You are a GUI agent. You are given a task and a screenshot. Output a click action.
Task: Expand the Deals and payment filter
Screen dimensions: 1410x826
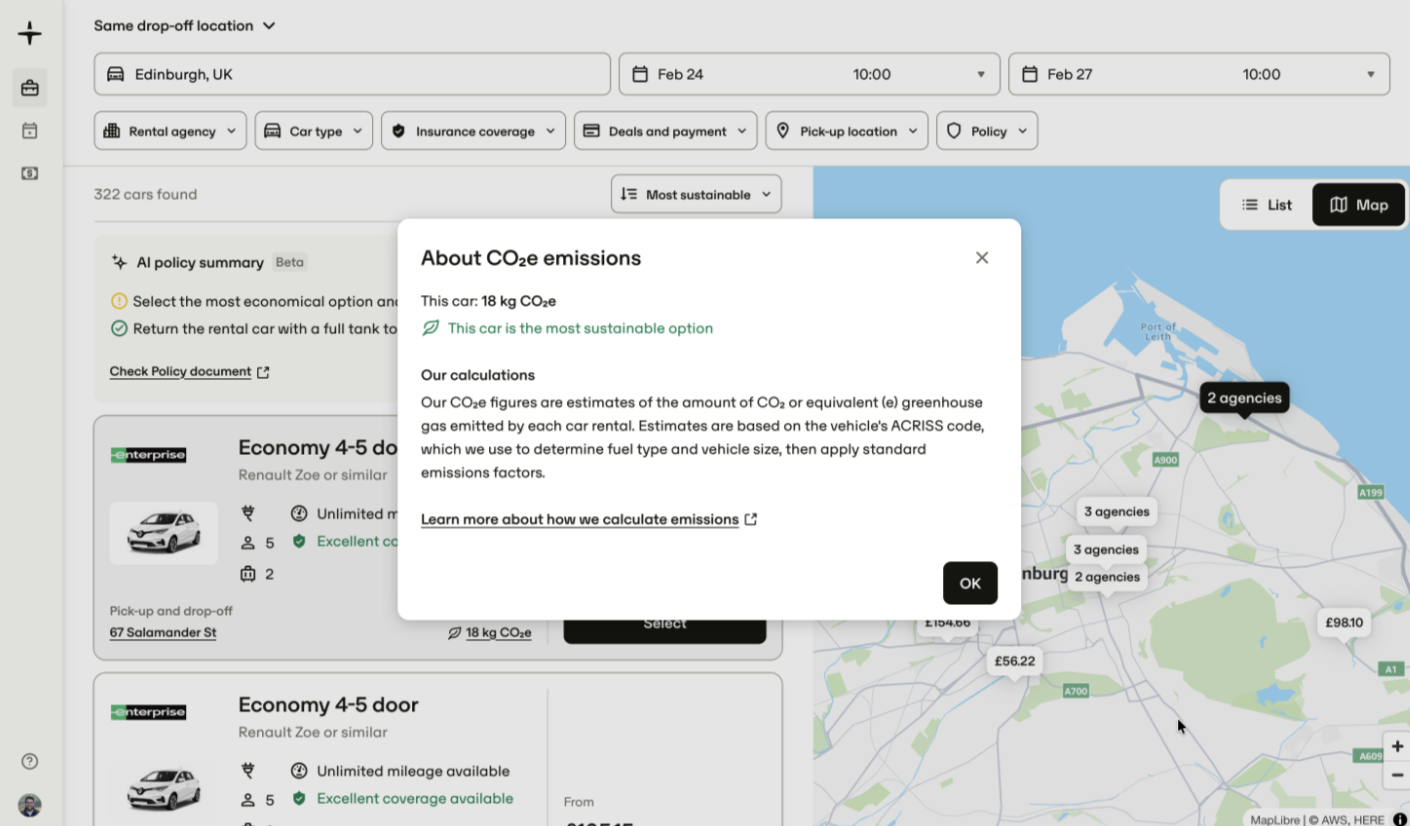click(x=665, y=131)
